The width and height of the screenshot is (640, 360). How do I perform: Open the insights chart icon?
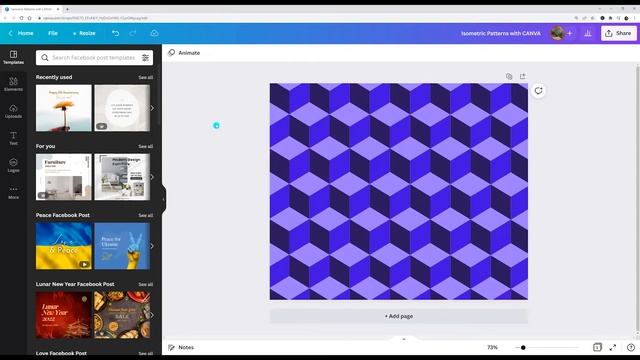[x=588, y=33]
